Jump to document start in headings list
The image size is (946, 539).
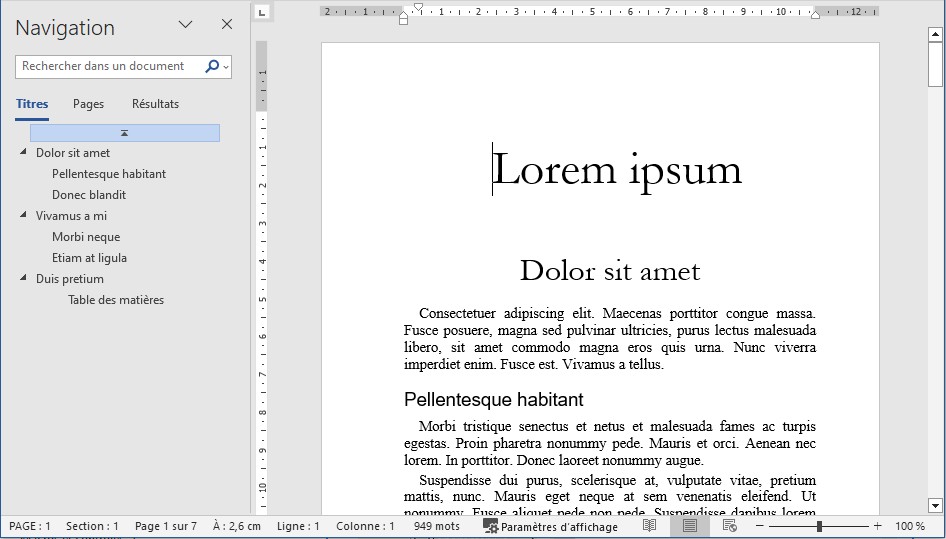[x=124, y=133]
